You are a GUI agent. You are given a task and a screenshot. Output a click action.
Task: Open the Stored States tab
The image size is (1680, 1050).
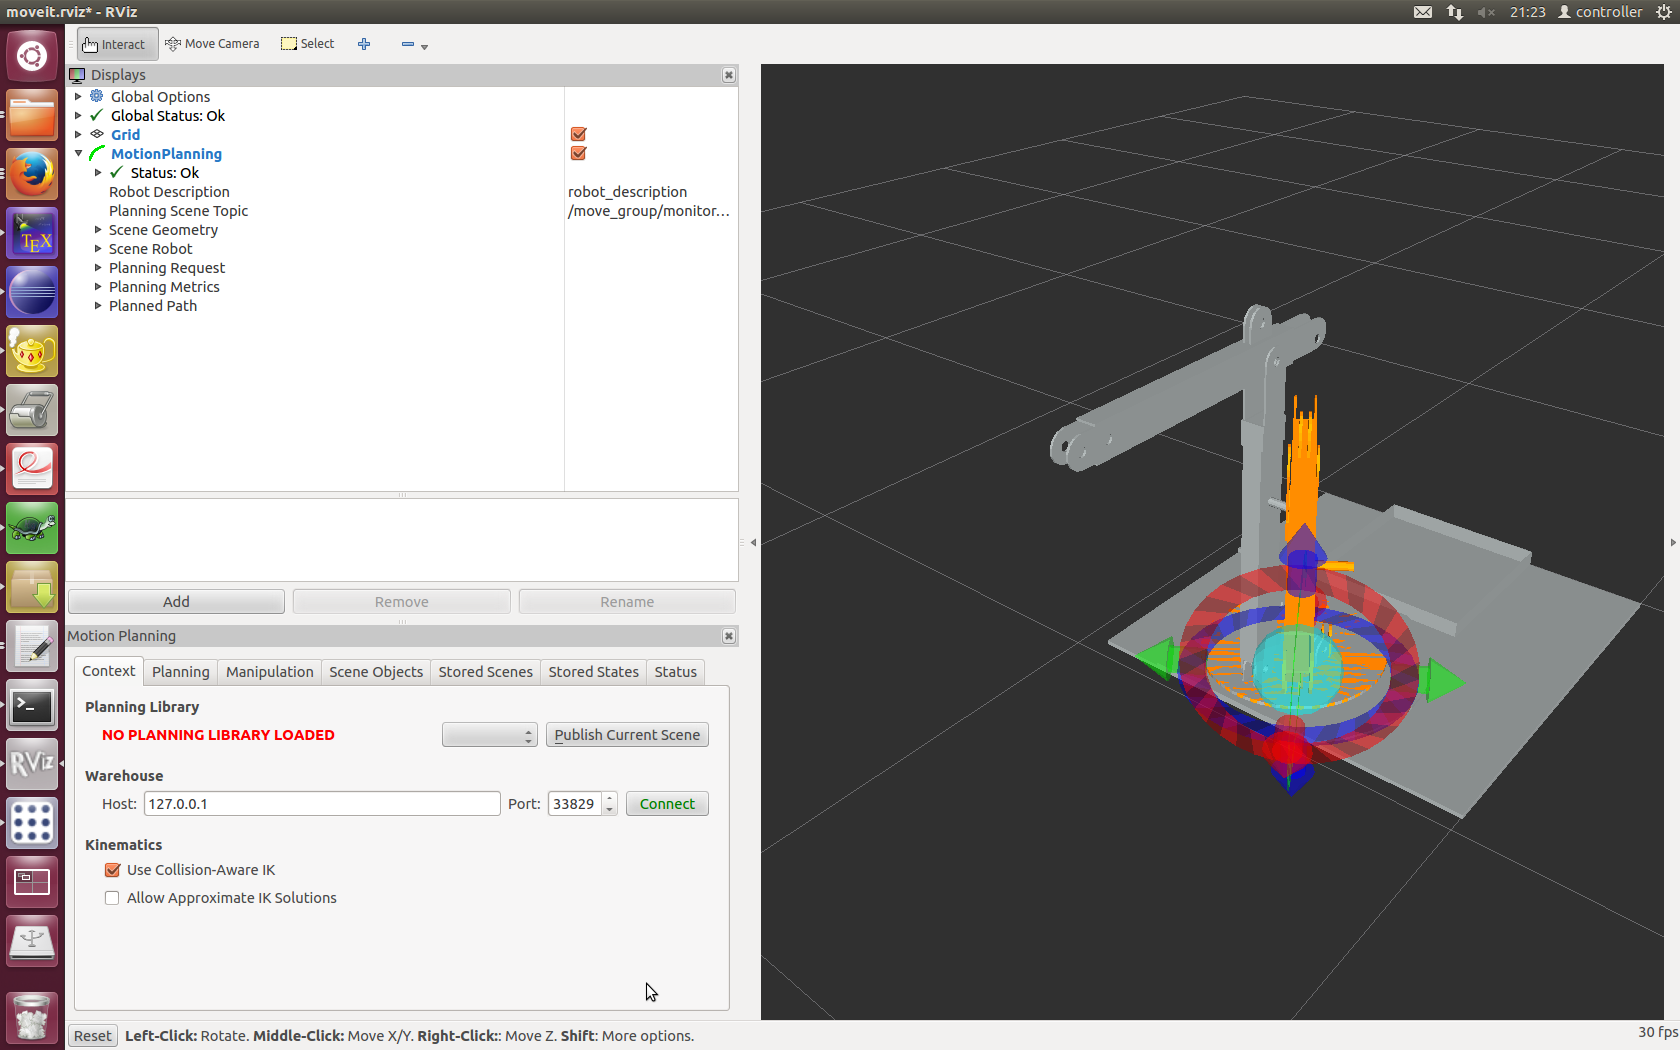coord(593,672)
